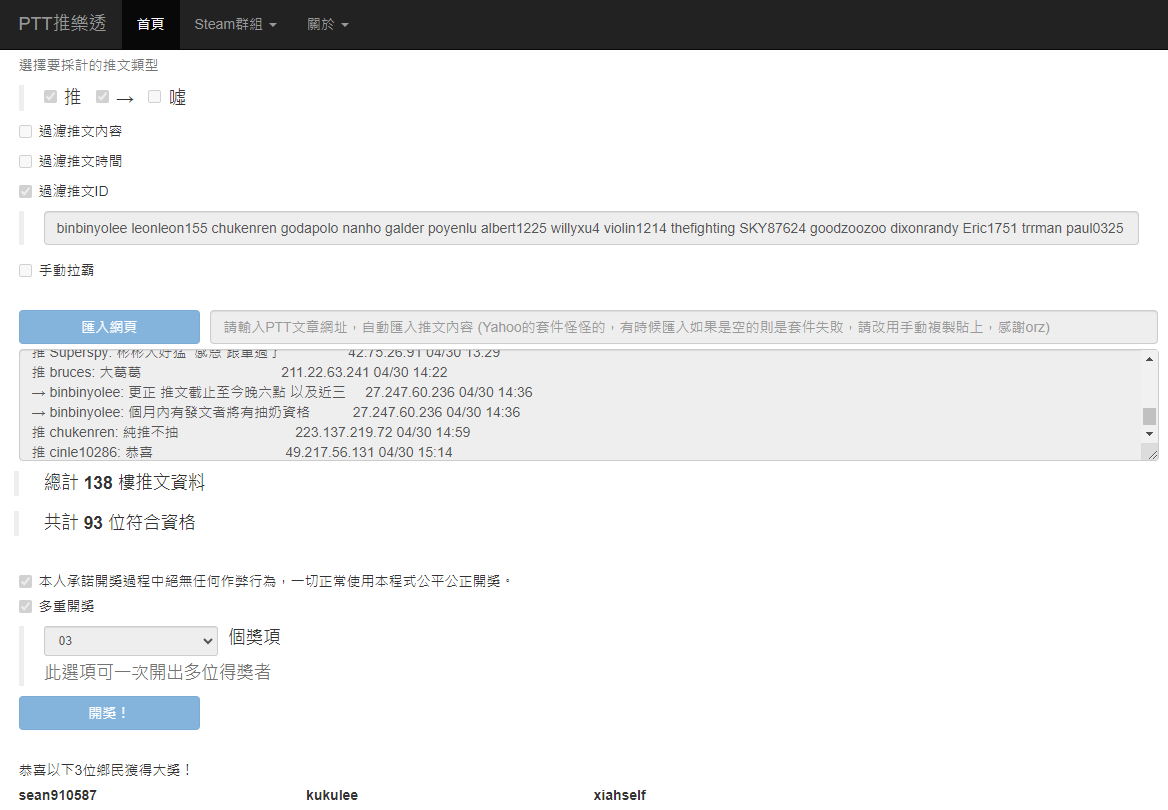The image size is (1168, 810).
Task: Click the 開獎！ button
Action: [x=110, y=713]
